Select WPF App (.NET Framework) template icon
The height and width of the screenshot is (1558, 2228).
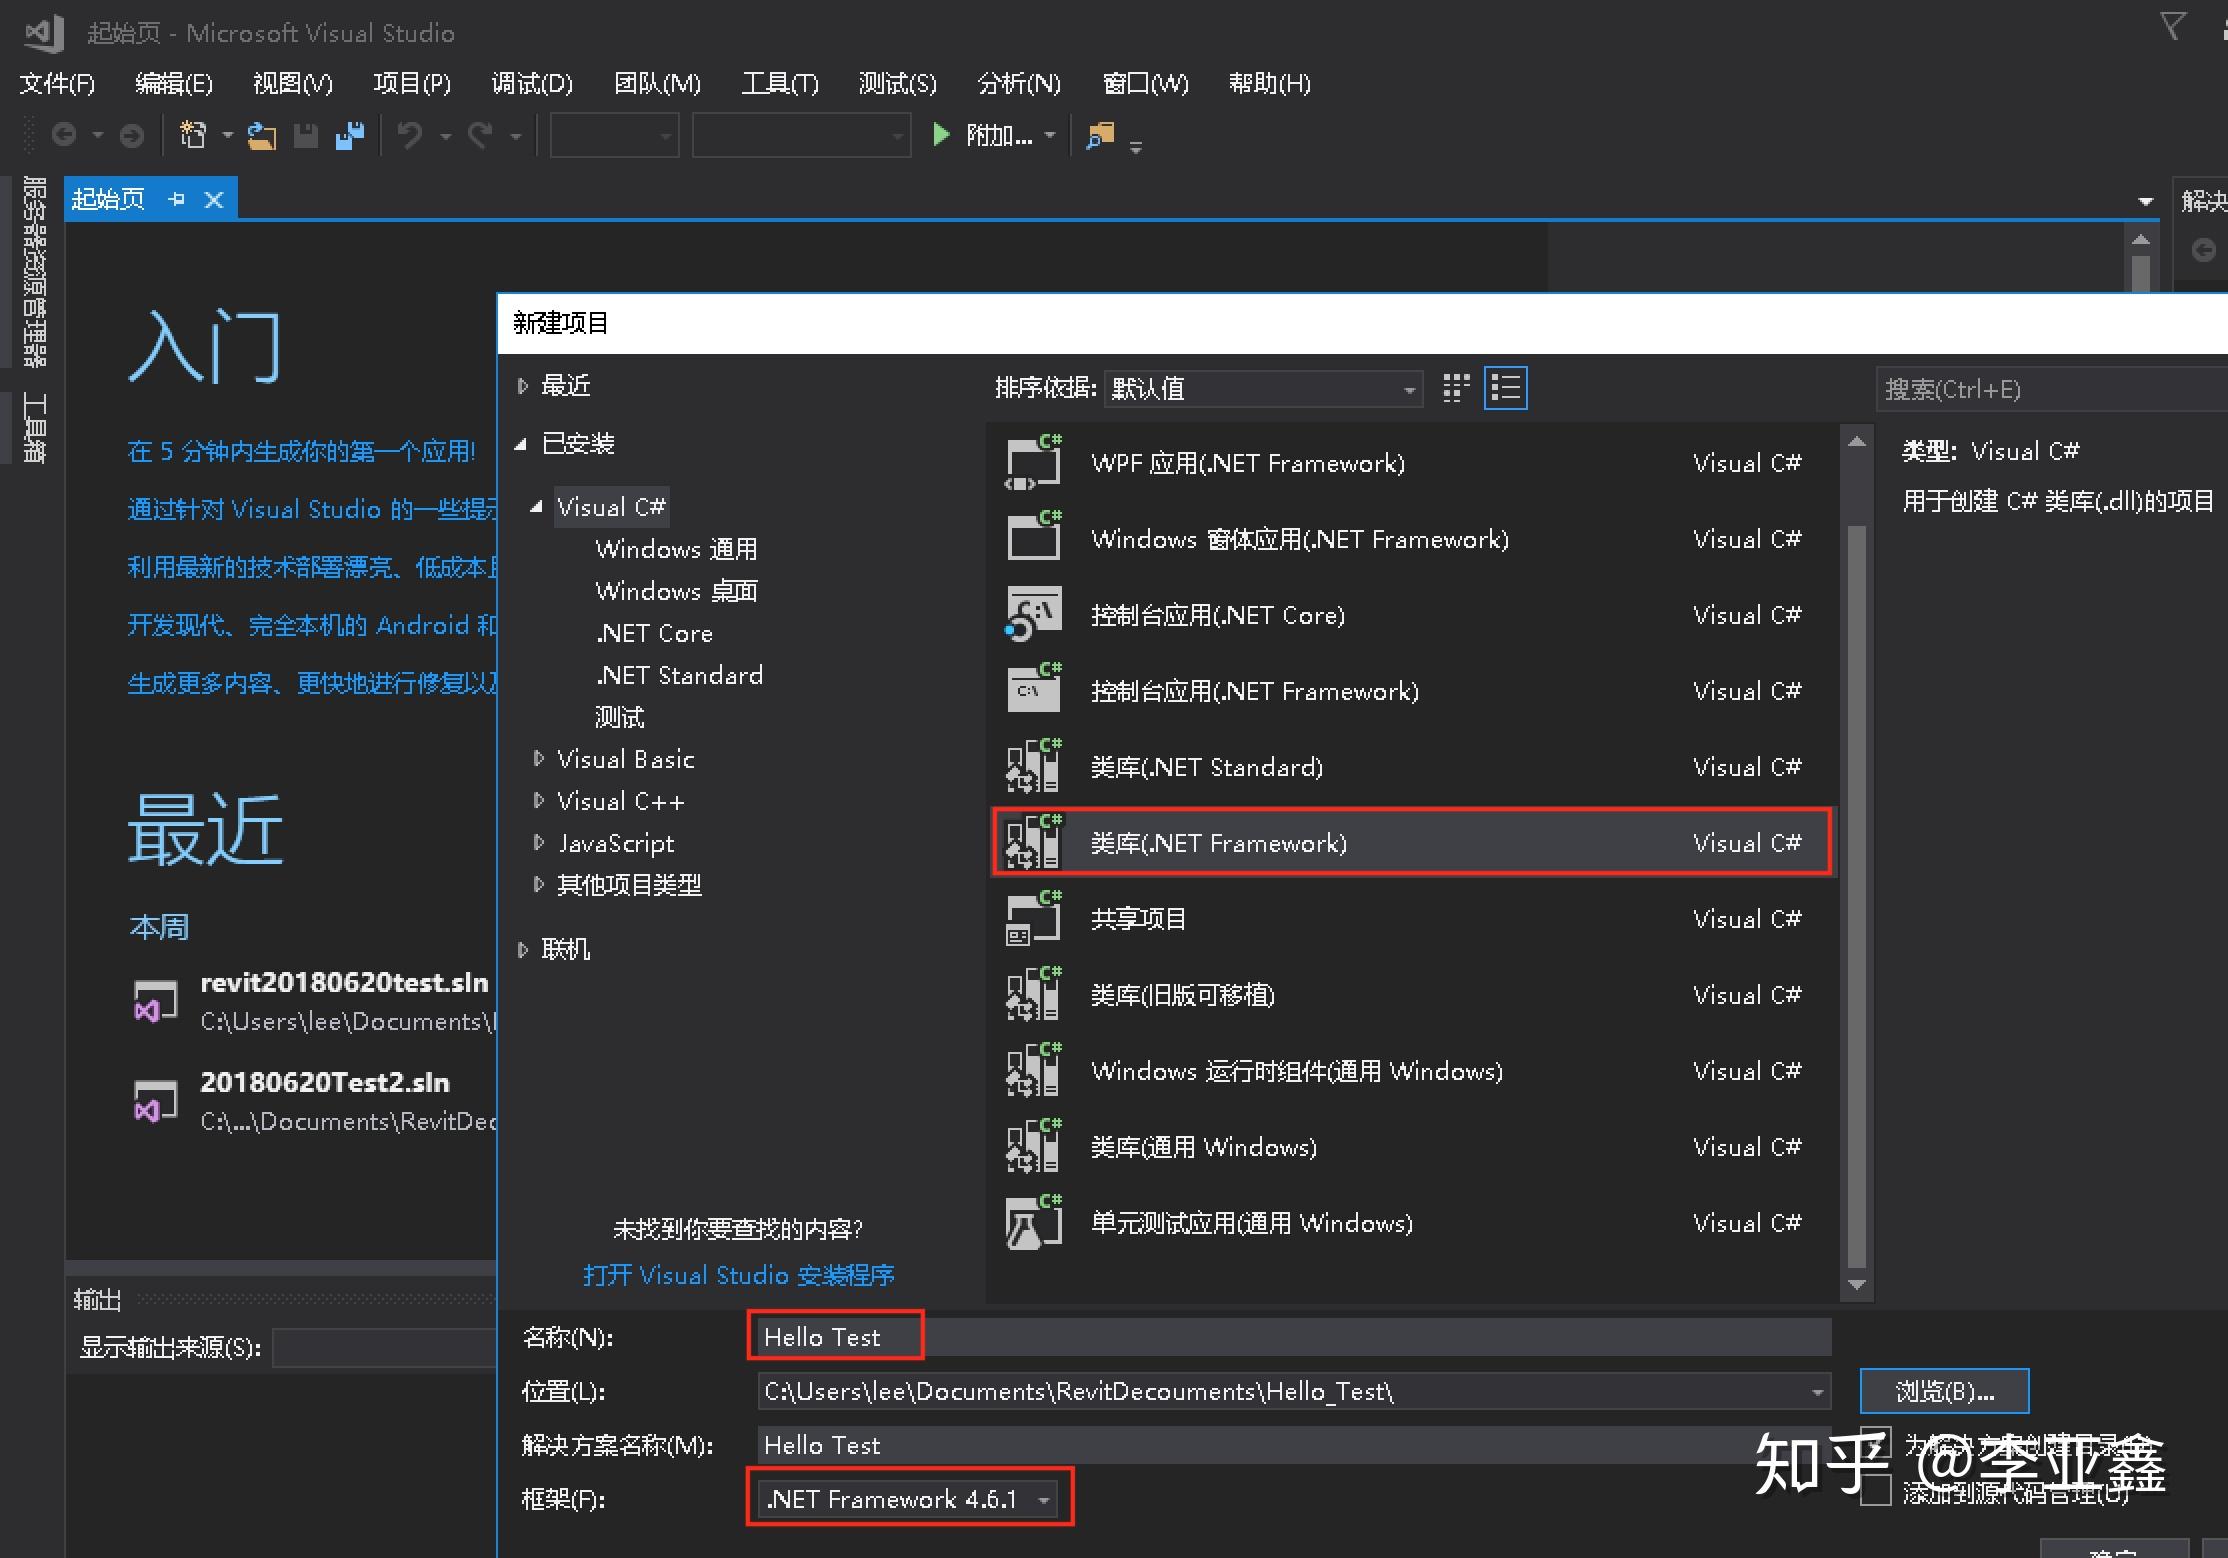pos(1034,463)
